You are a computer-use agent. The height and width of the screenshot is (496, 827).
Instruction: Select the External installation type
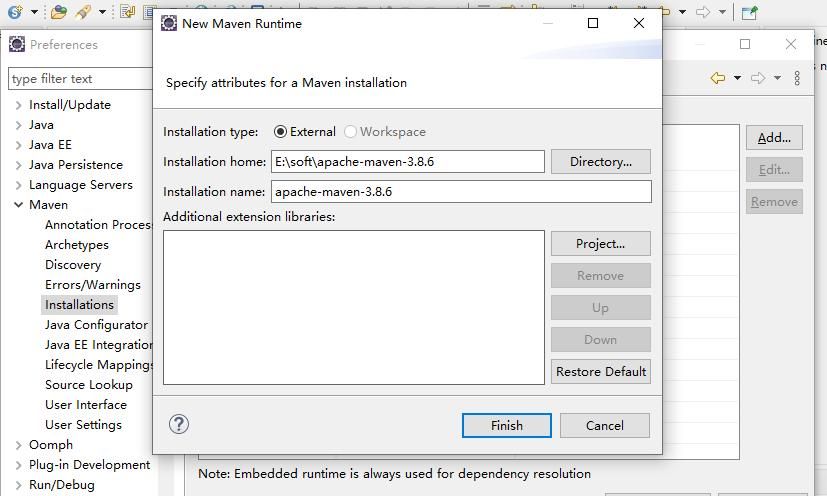click(x=281, y=132)
